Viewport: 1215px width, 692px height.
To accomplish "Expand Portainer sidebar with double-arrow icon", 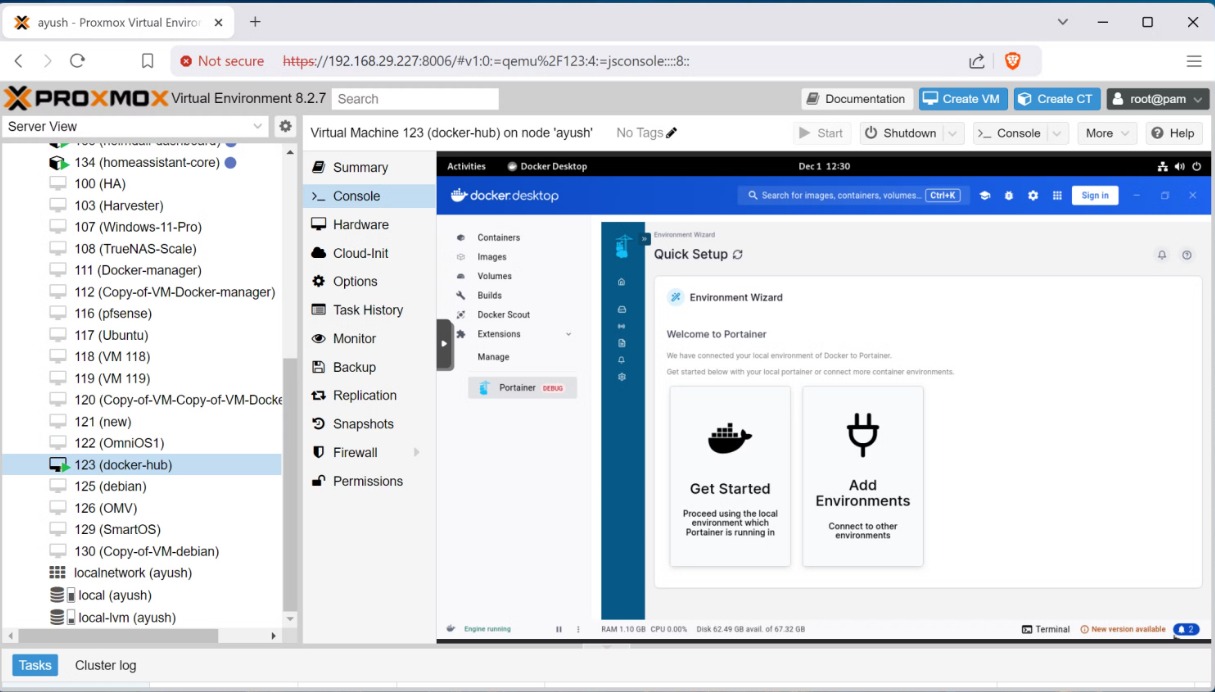I will coord(645,239).
